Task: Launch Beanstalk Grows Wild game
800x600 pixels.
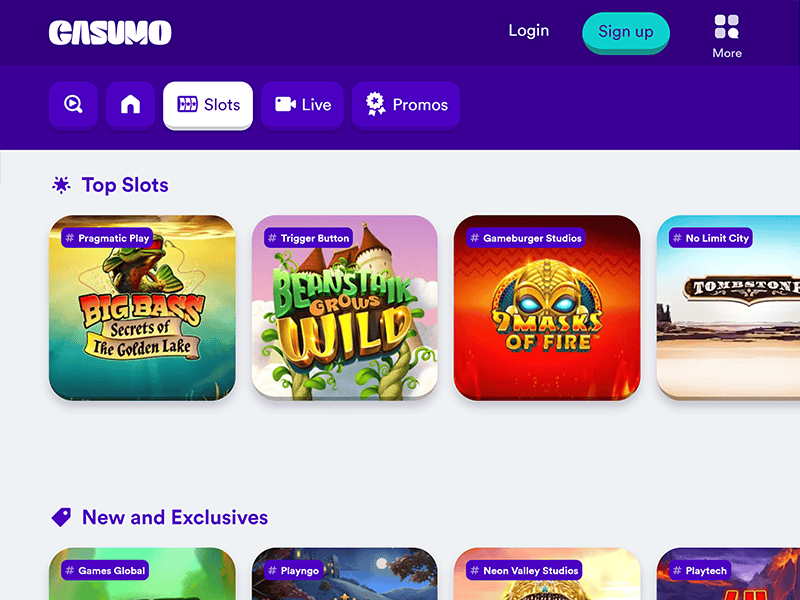Action: (345, 308)
